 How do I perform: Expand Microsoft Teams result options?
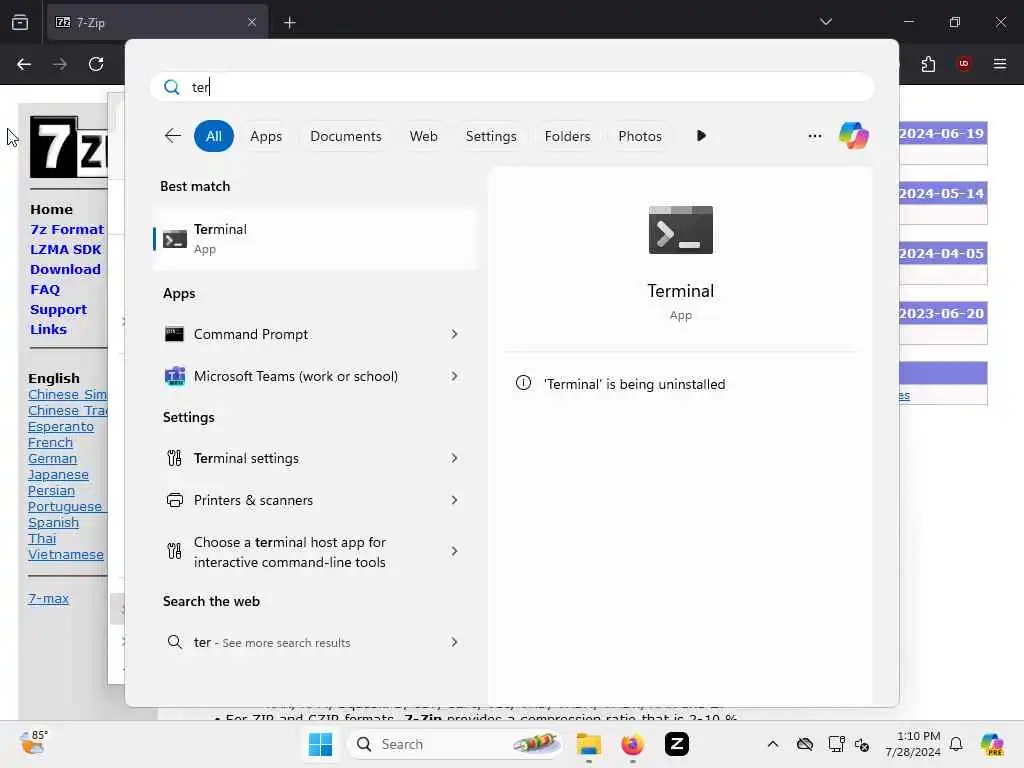pos(455,376)
